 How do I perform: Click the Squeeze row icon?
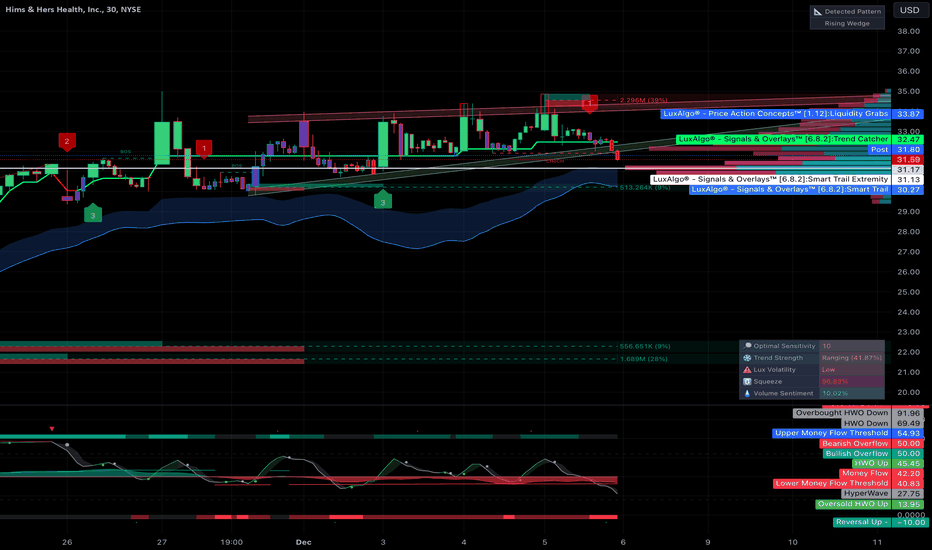pos(747,382)
